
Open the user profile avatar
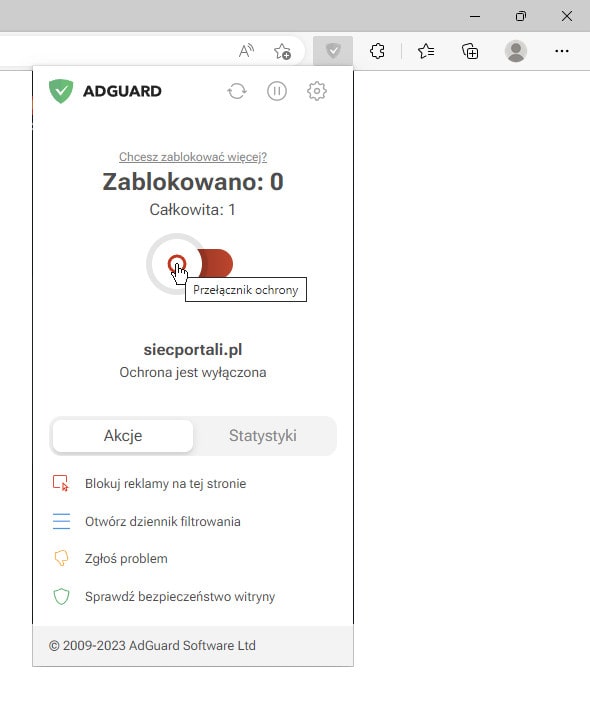point(516,51)
